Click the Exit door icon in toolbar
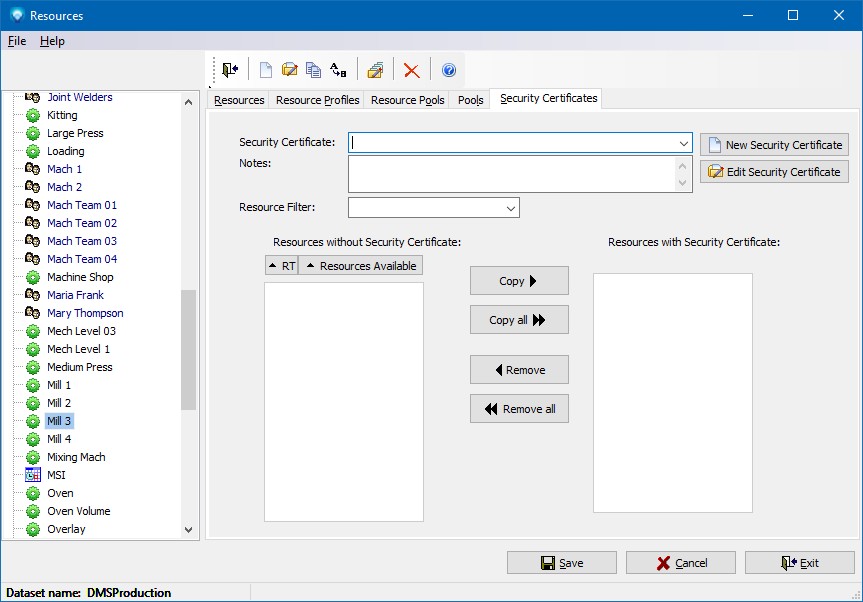The image size is (863, 602). 231,70
